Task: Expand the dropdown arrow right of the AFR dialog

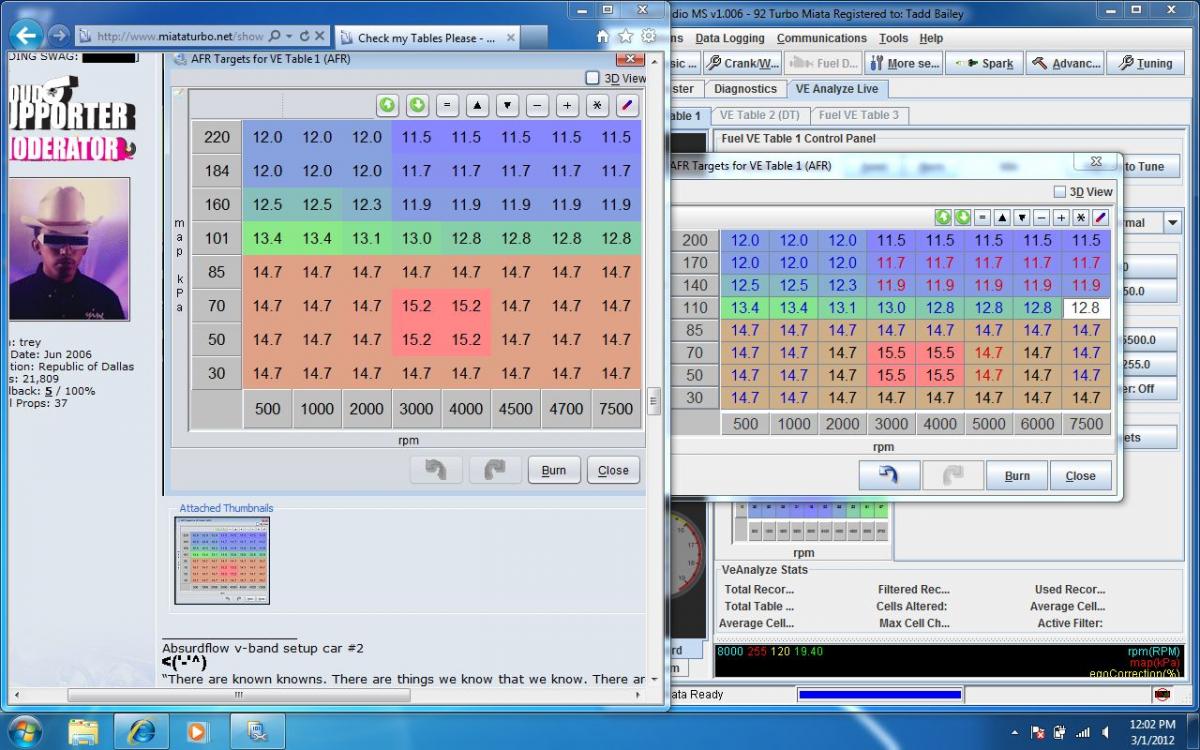Action: pos(1172,223)
